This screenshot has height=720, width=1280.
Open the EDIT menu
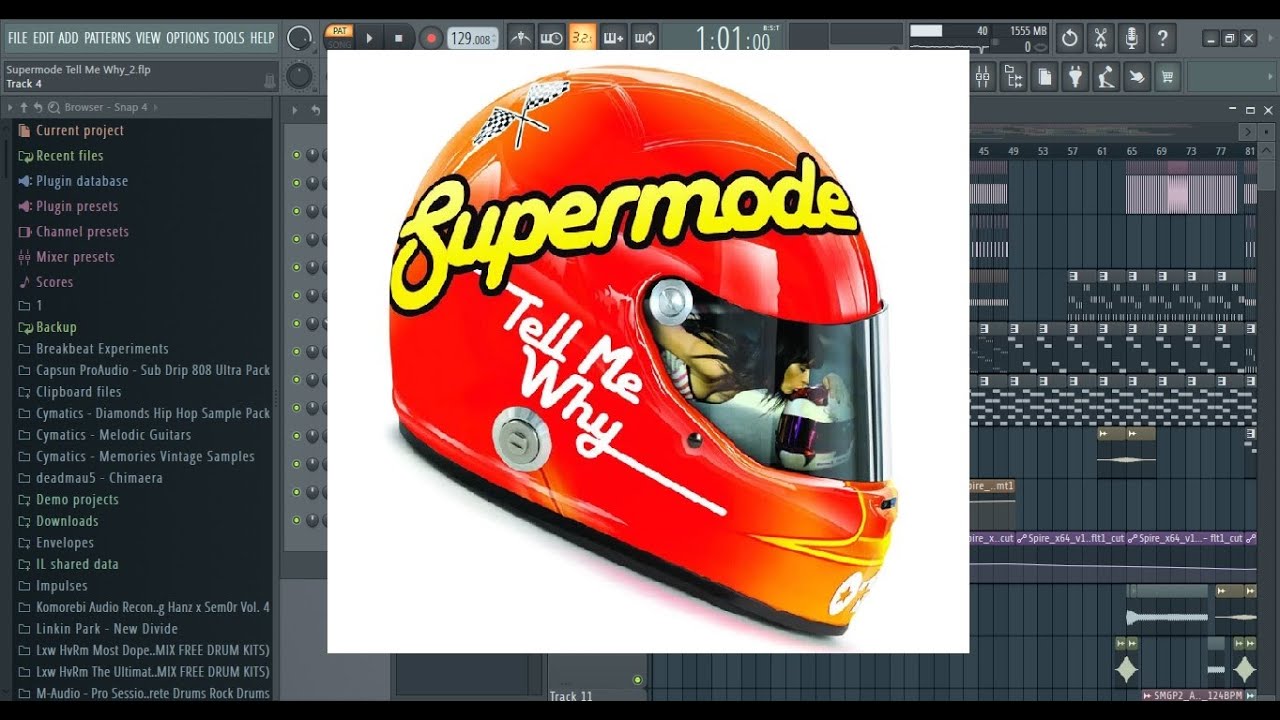pos(43,38)
